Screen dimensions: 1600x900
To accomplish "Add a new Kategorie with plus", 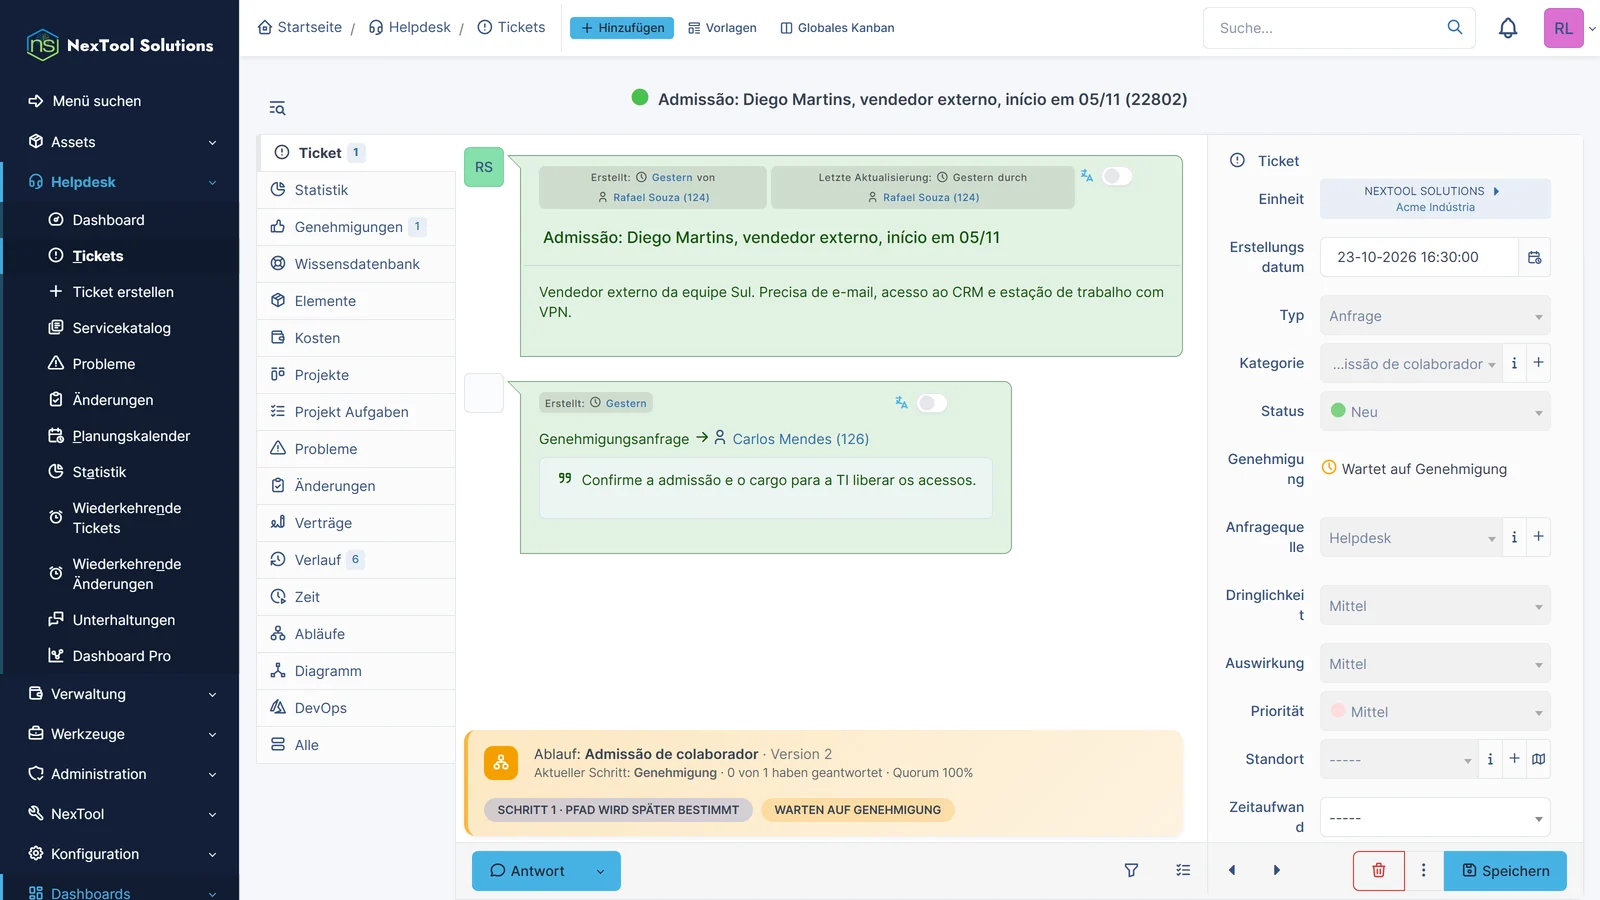I will click(x=1539, y=363).
